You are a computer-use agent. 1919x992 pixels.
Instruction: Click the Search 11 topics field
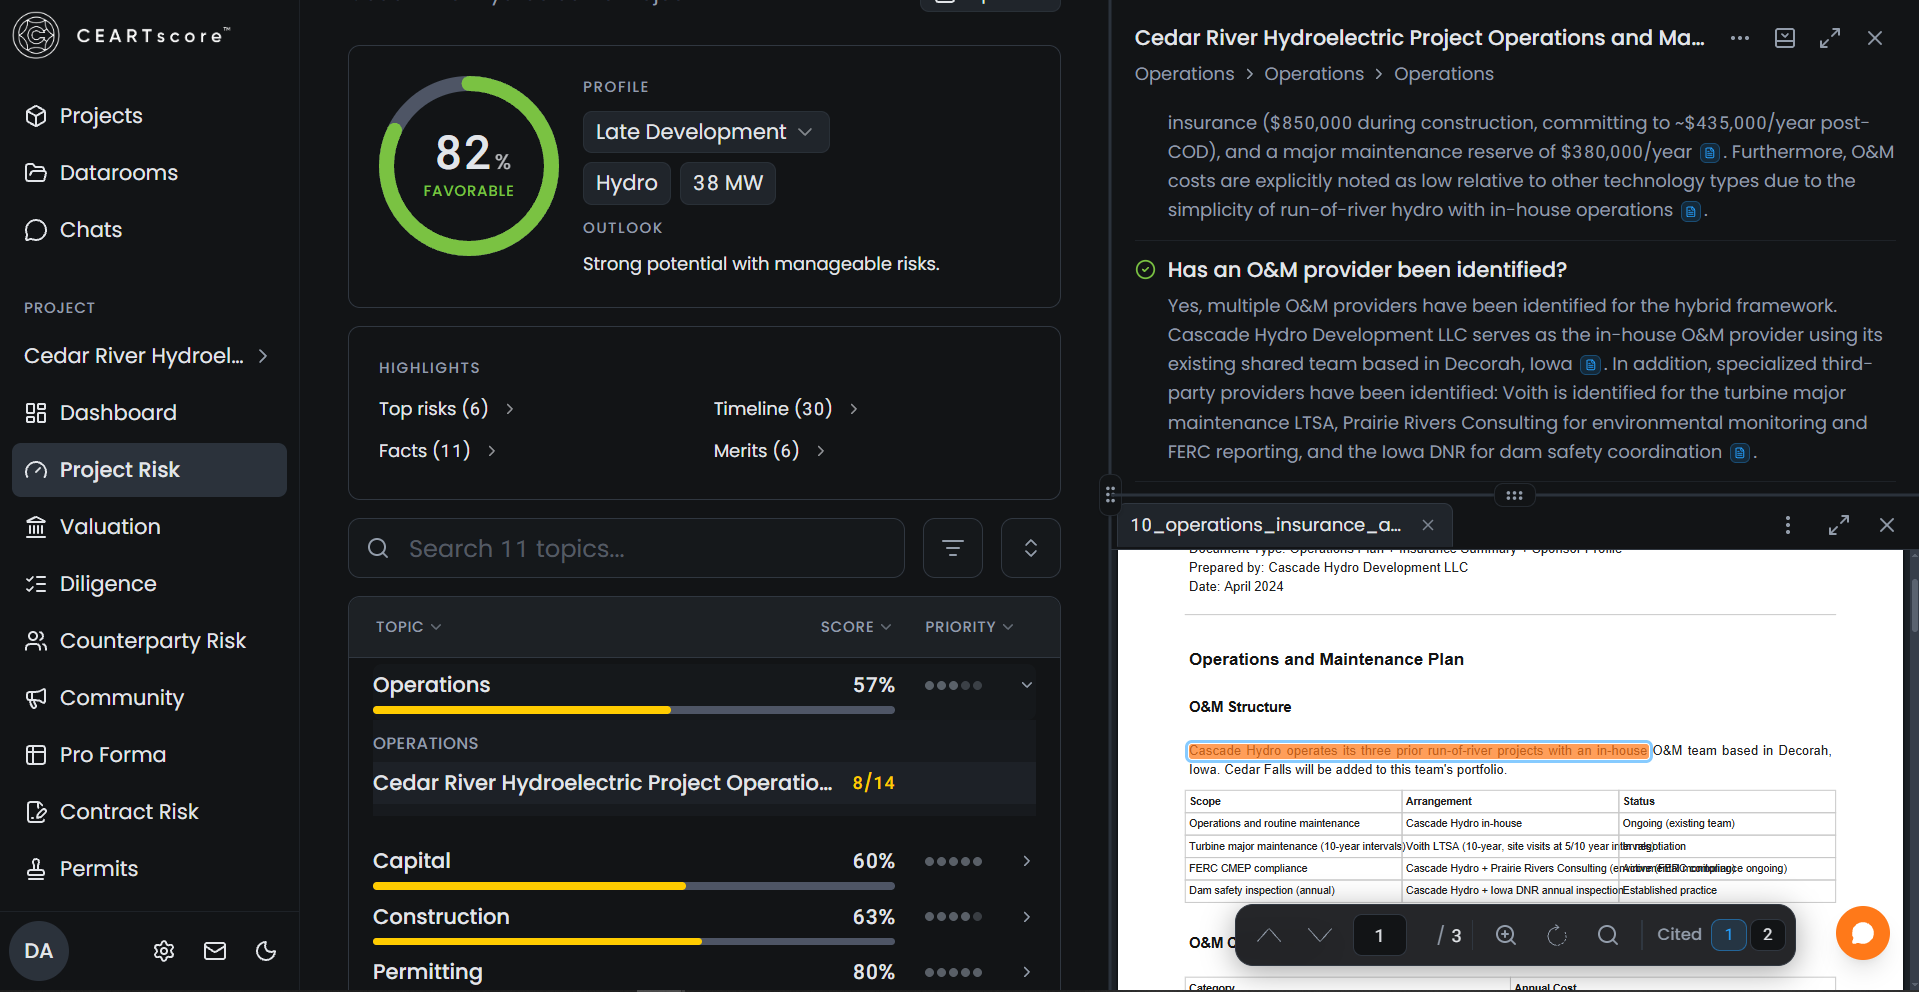coord(626,548)
